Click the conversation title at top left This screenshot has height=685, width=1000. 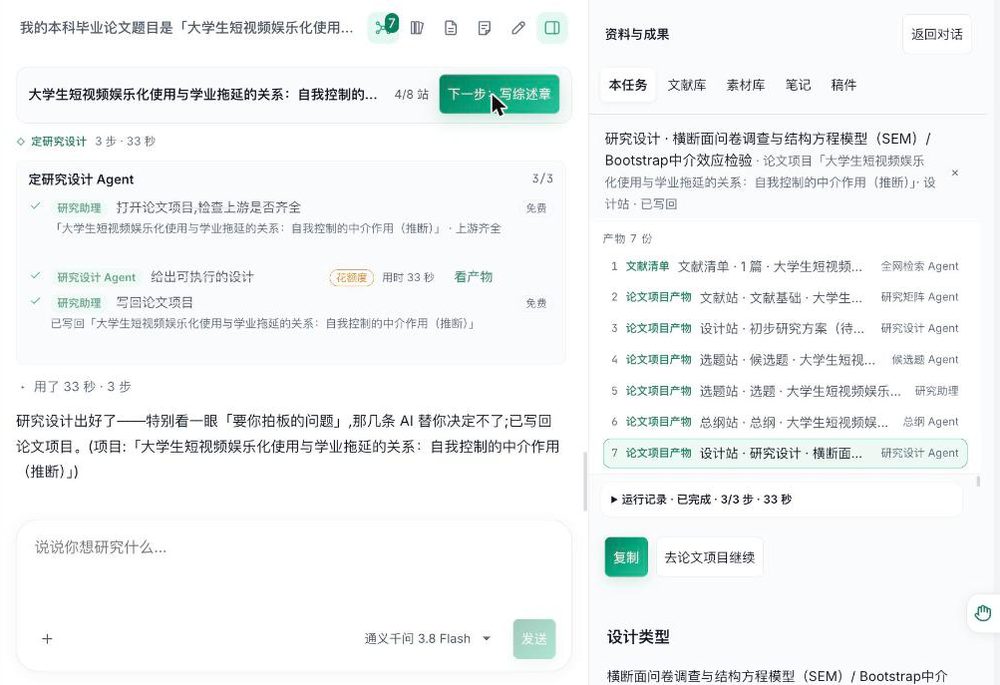click(x=186, y=28)
